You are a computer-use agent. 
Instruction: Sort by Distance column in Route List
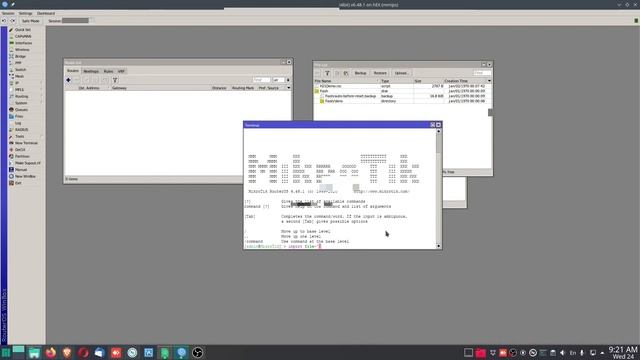(x=219, y=88)
